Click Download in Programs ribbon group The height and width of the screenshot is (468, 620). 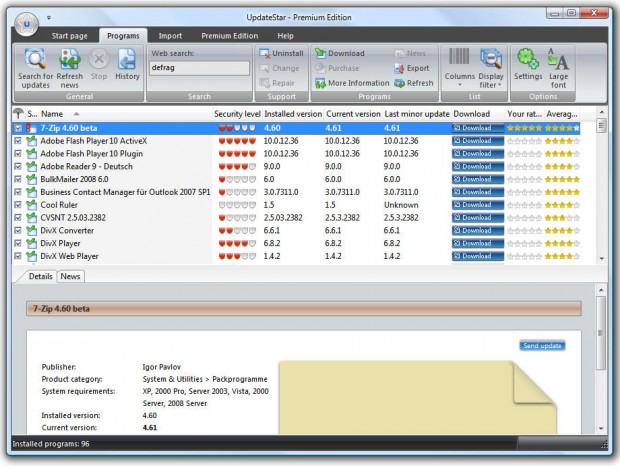point(340,53)
